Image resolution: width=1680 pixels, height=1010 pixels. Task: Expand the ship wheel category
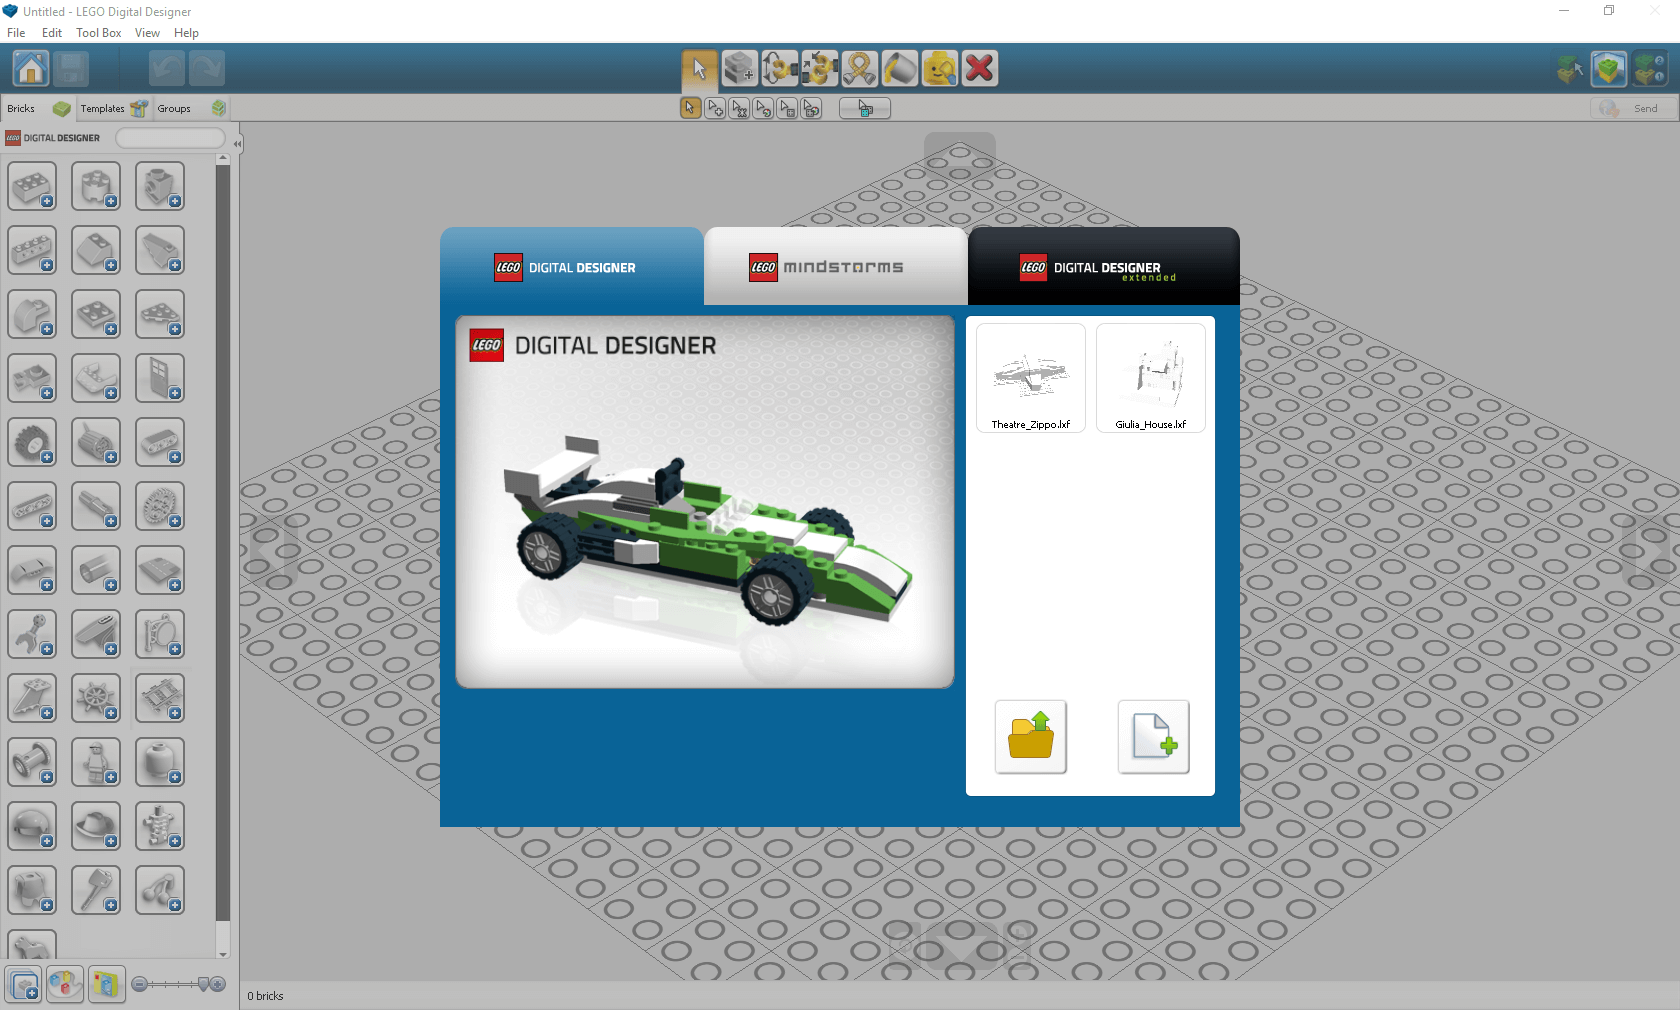coord(96,698)
